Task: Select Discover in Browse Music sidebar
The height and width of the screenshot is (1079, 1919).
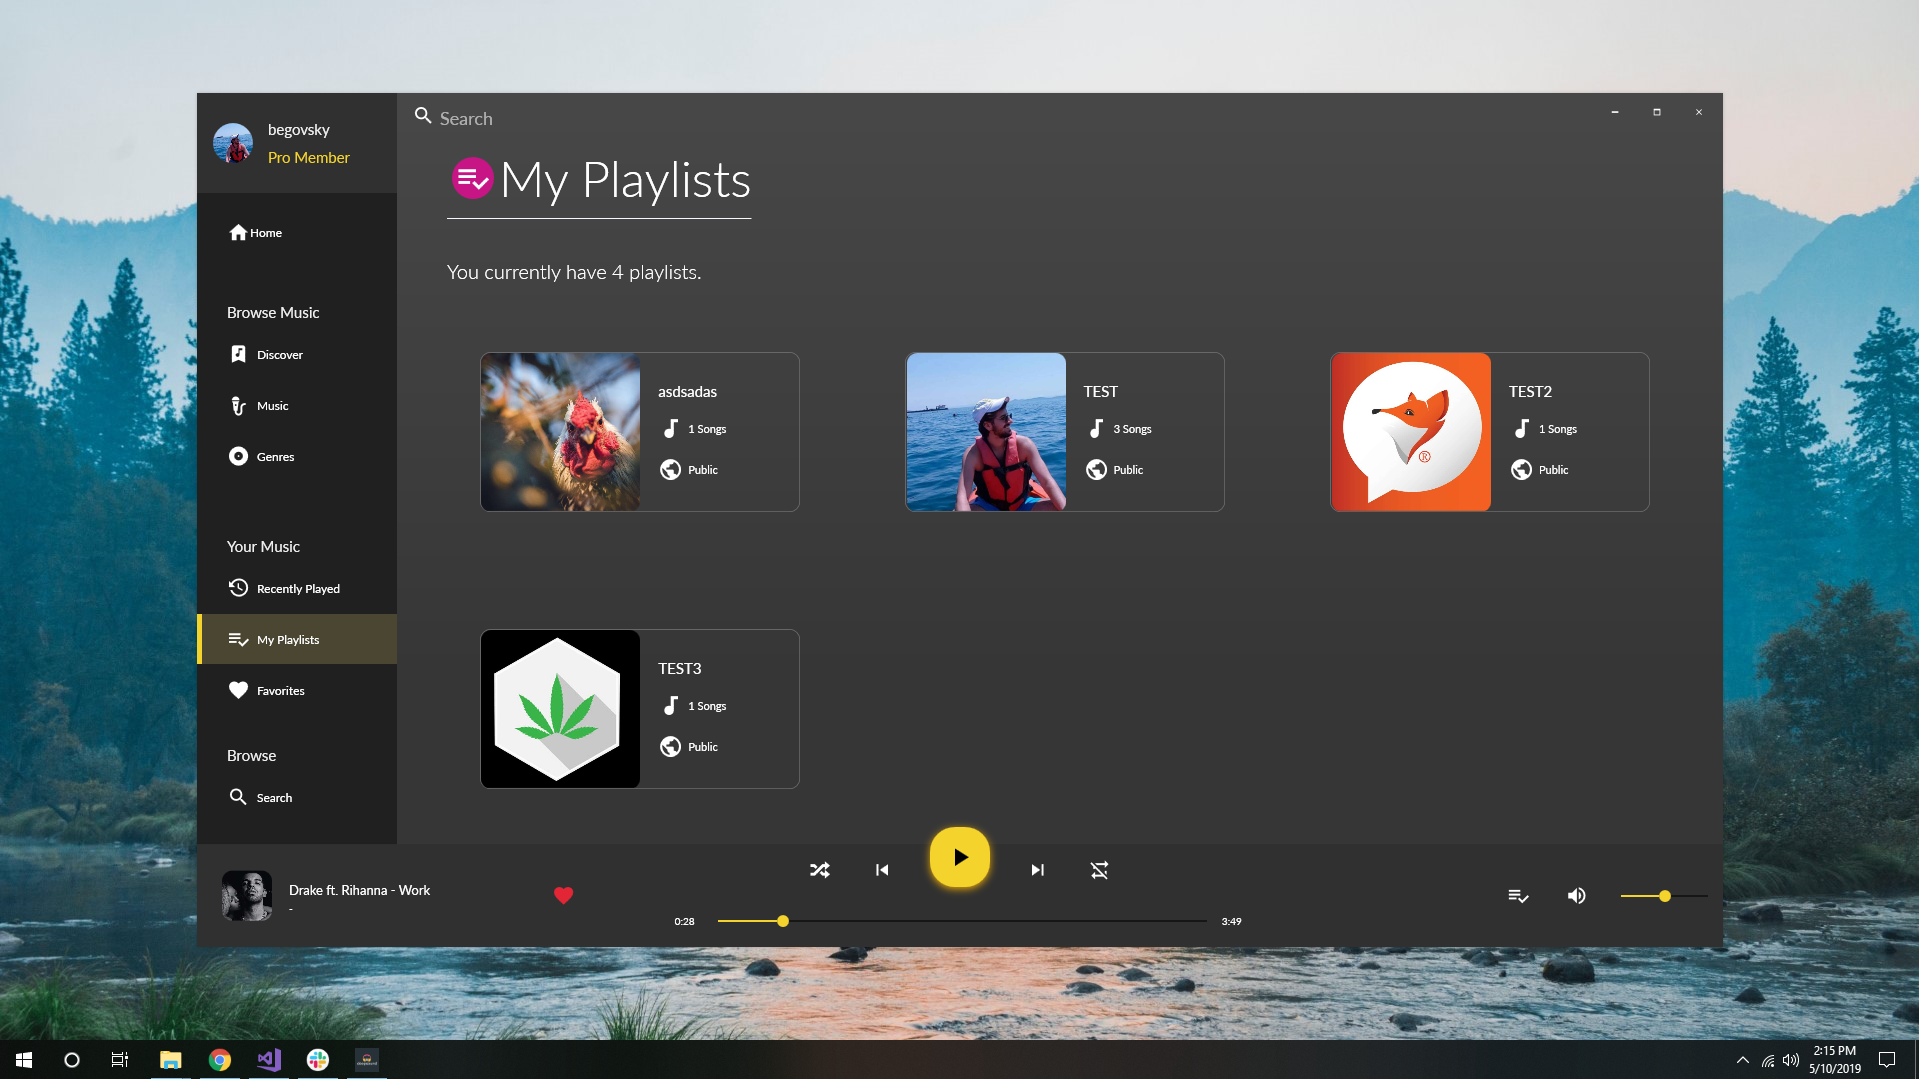Action: [279, 354]
